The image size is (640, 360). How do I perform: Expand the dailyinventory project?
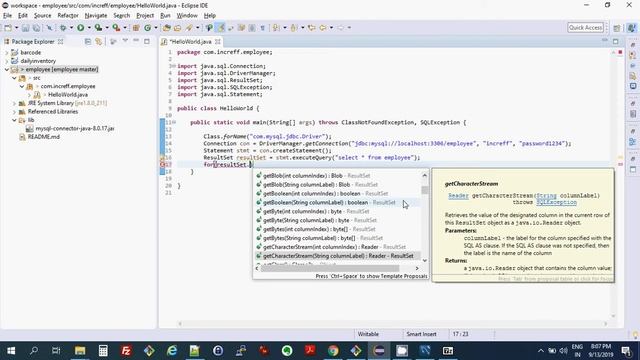coord(7,61)
